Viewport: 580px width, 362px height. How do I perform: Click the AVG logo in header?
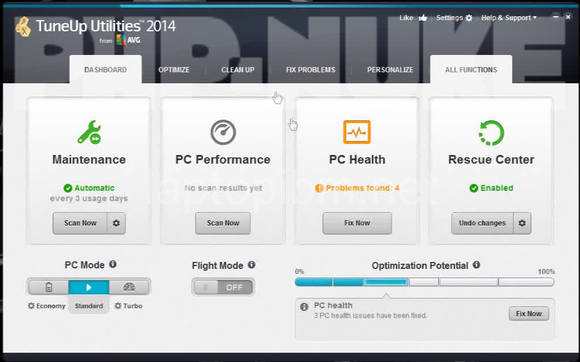tap(128, 40)
